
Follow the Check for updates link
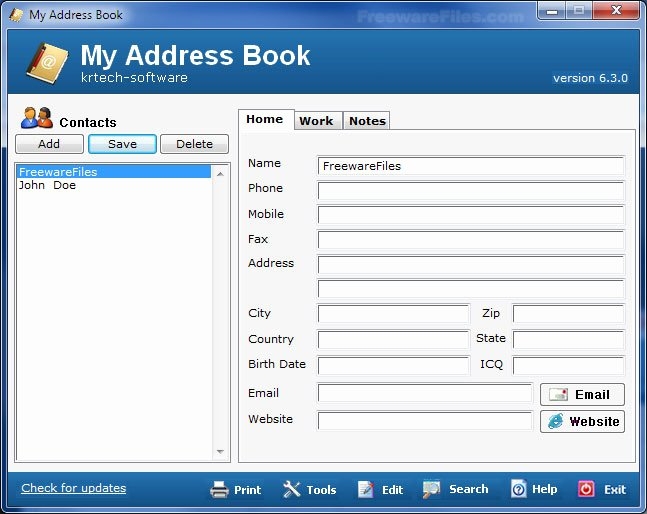[x=73, y=488]
